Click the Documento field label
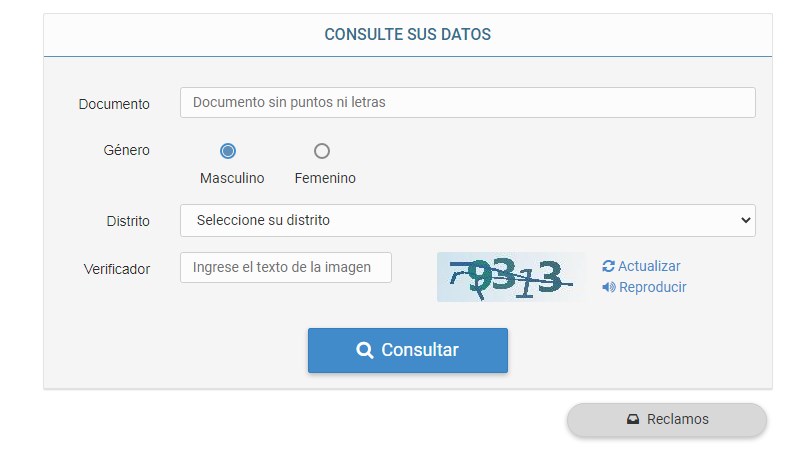Screen dimensions: 808x456 (114, 104)
